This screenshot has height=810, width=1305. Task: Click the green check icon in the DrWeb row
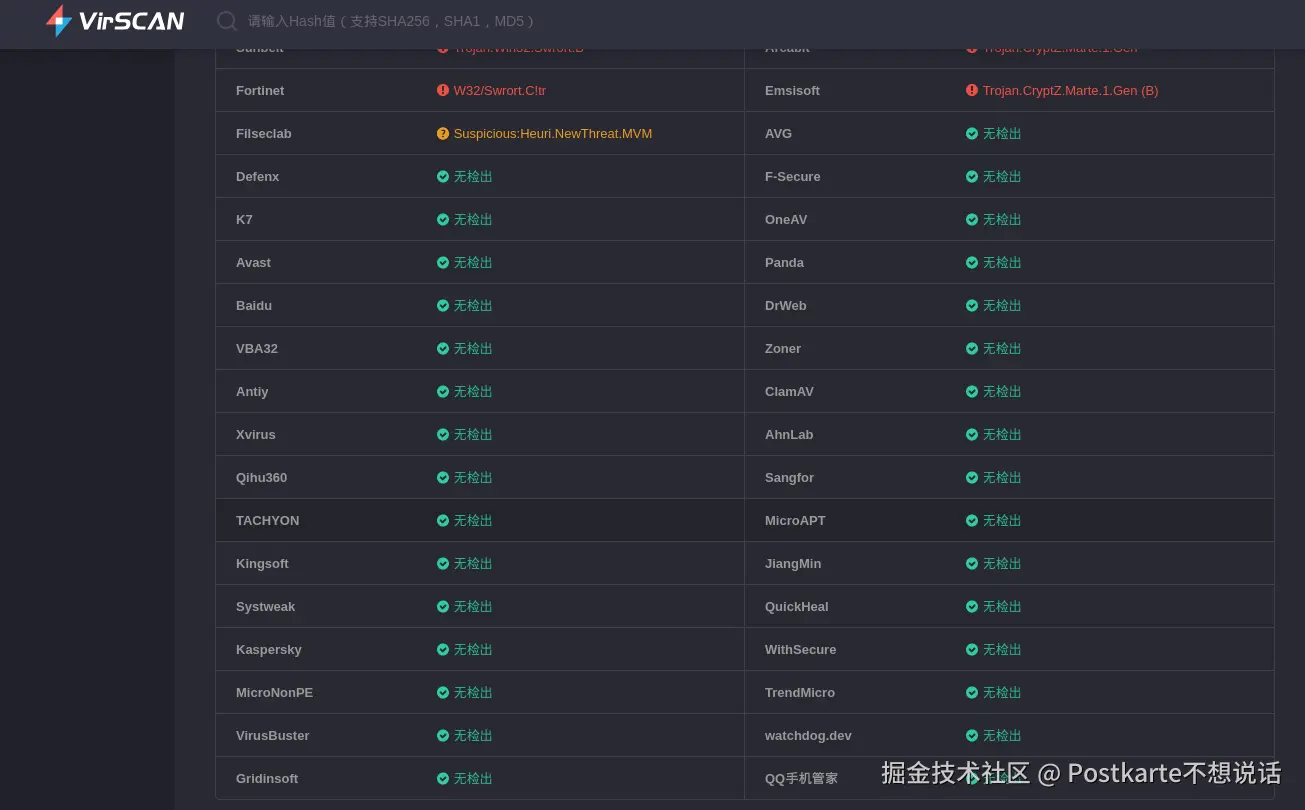click(972, 305)
